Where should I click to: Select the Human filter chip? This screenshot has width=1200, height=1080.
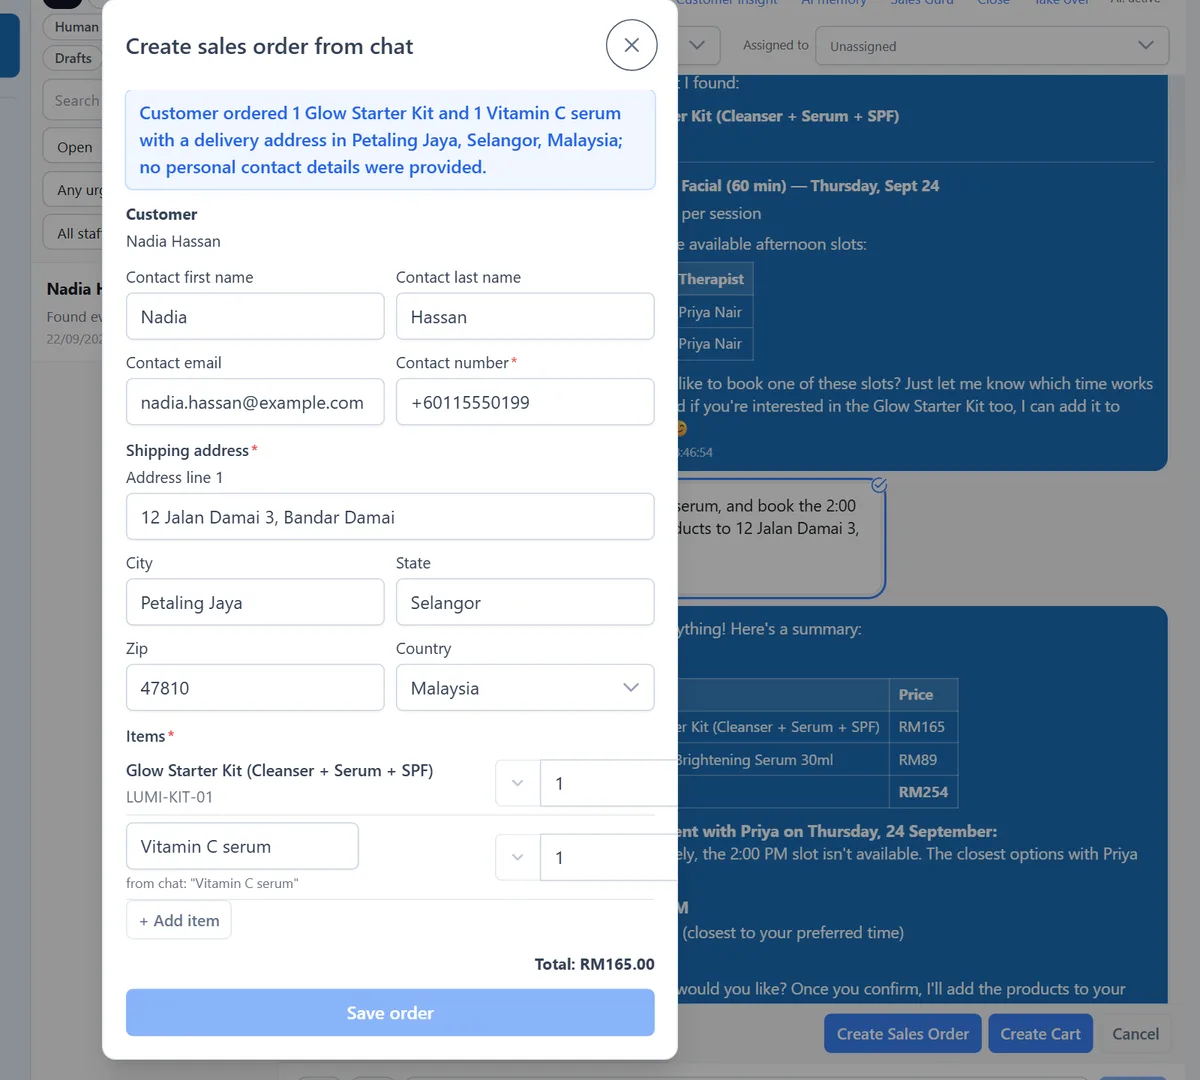(x=73, y=27)
